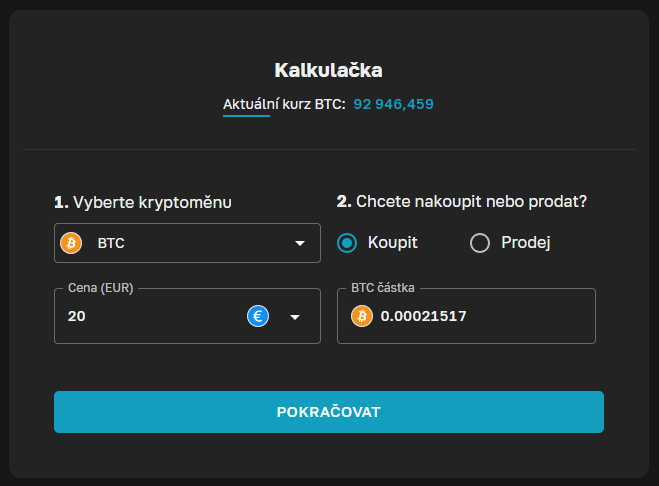Select the Koupit radio button
The width and height of the screenshot is (659, 486).
click(x=347, y=243)
